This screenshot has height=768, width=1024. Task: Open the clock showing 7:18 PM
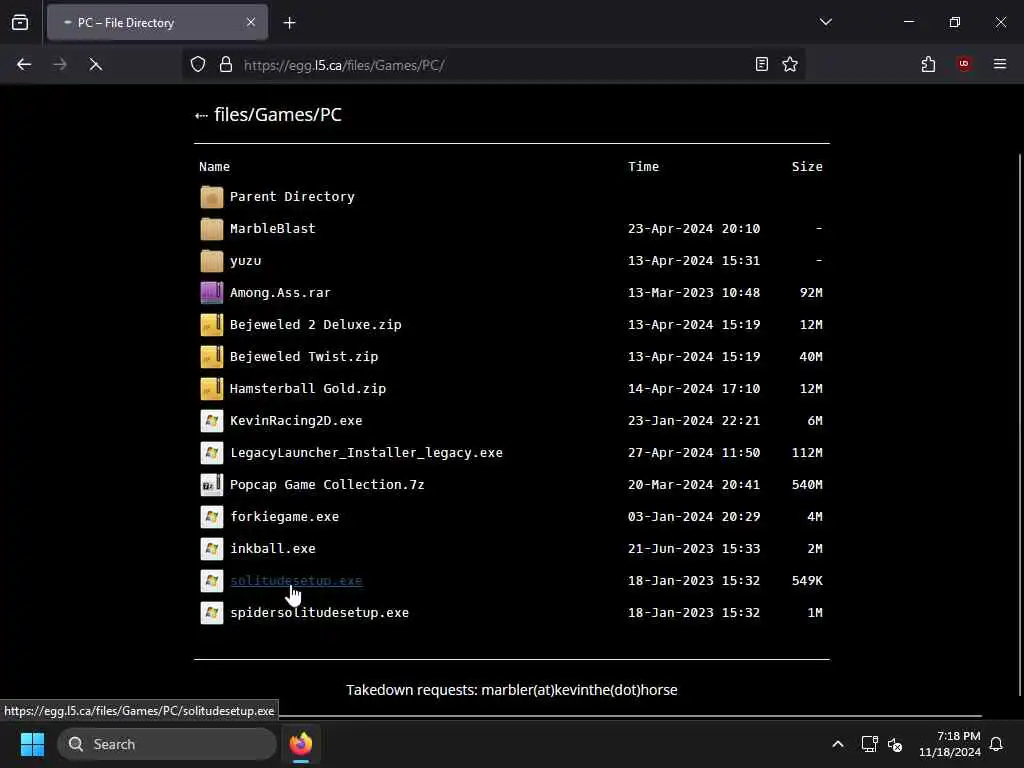click(950, 744)
